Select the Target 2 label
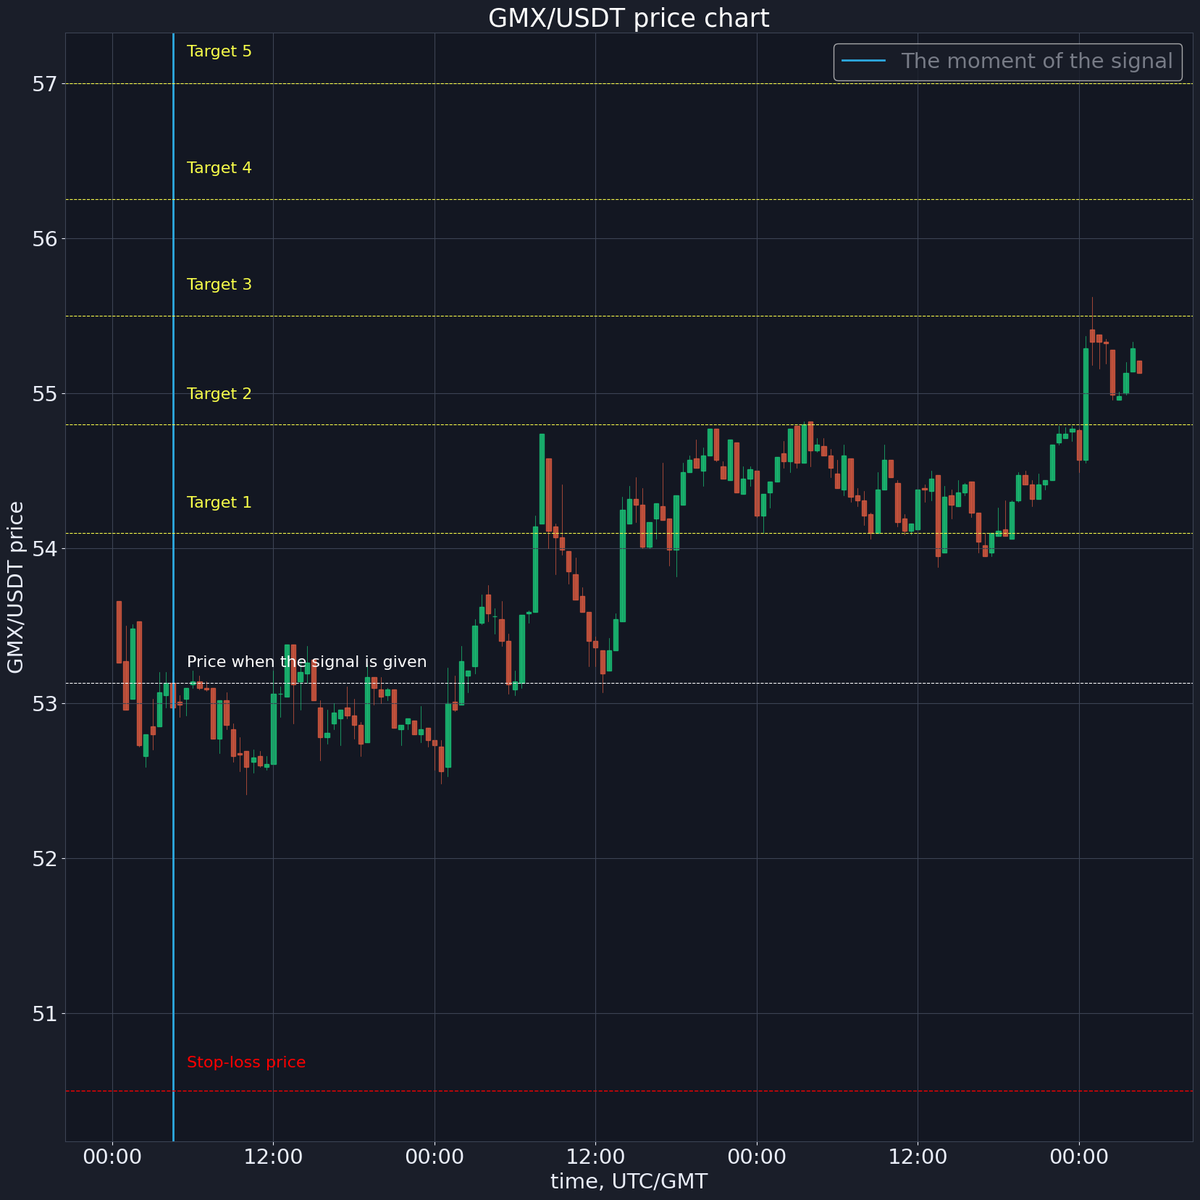The image size is (1200, 1200). coord(218,393)
